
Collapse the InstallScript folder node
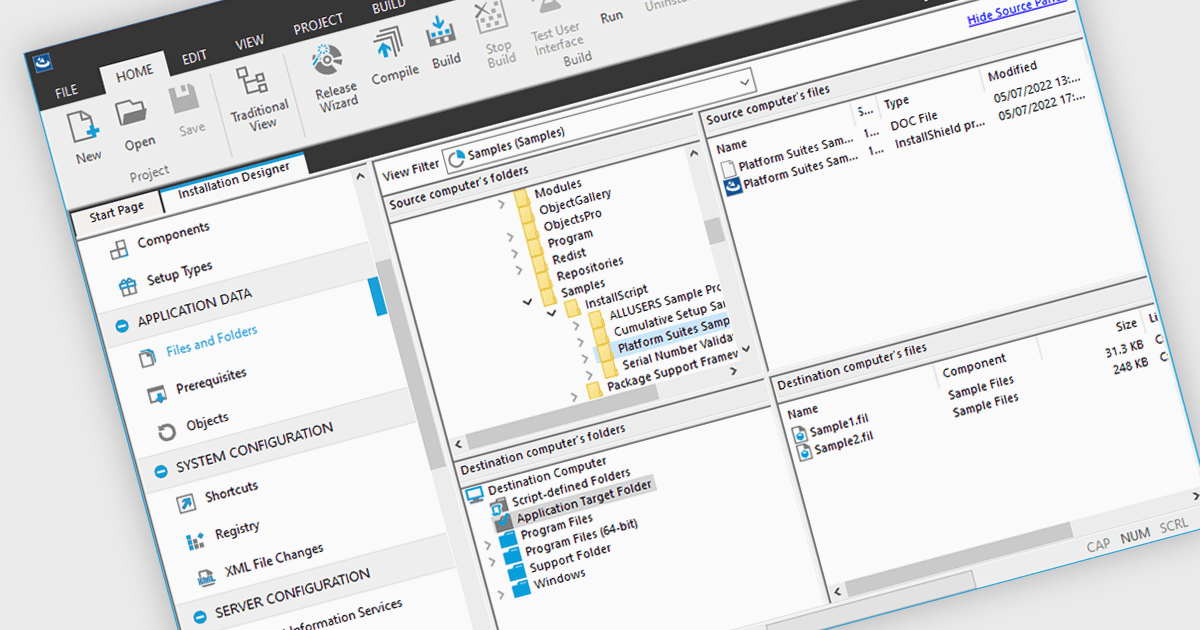coord(549,312)
